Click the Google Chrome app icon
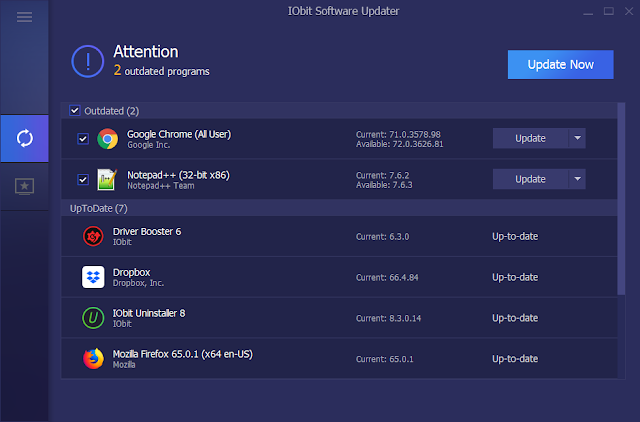Screen dimensions: 640x422 107,139
